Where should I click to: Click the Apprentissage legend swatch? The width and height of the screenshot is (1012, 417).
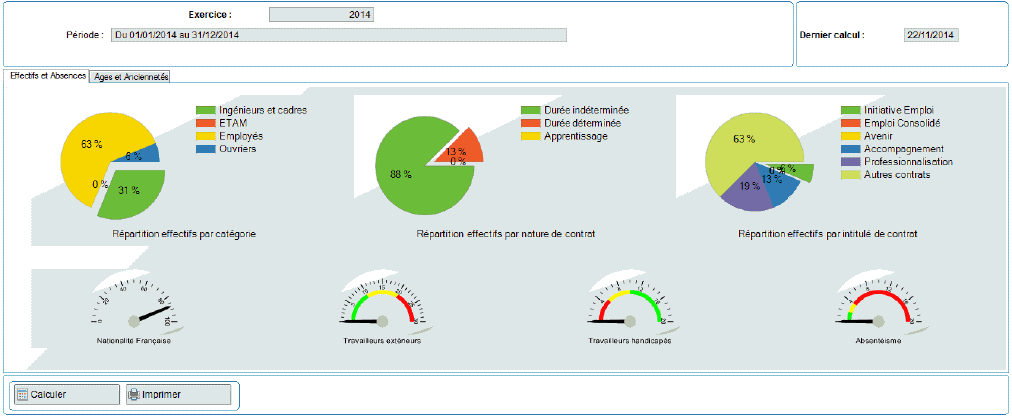[x=530, y=136]
